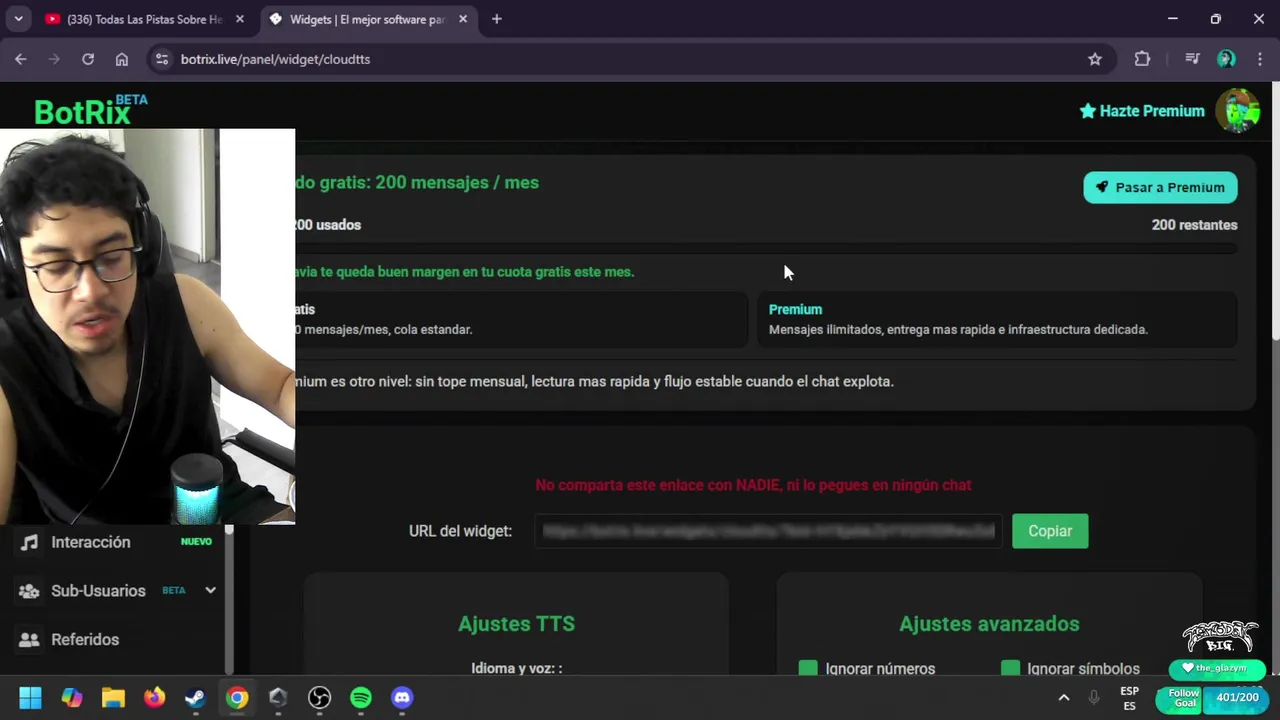Open Firefox from the taskbar
Image resolution: width=1280 pixels, height=720 pixels.
154,697
